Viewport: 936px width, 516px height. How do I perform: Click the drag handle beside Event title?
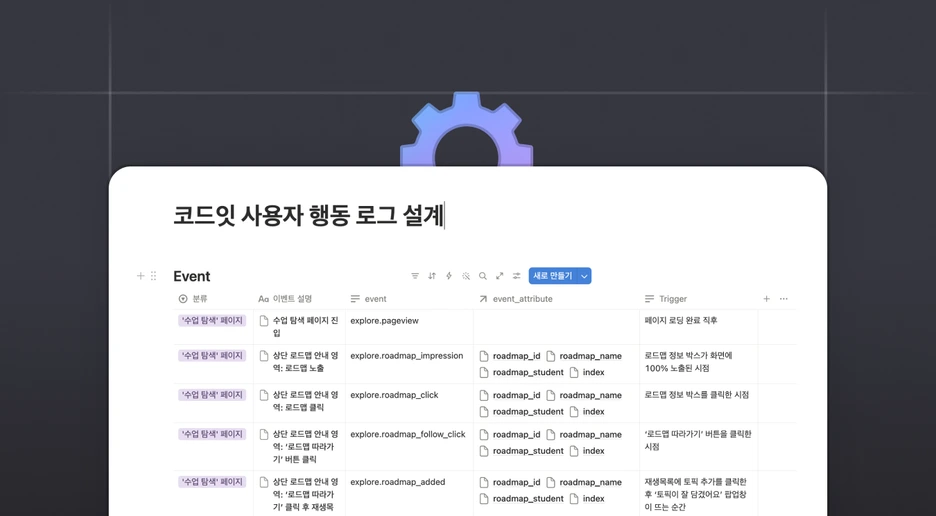tap(153, 276)
